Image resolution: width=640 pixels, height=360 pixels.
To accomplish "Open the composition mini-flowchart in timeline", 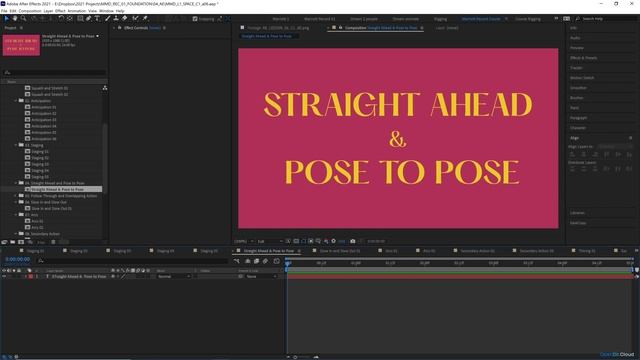I will click(237, 261).
